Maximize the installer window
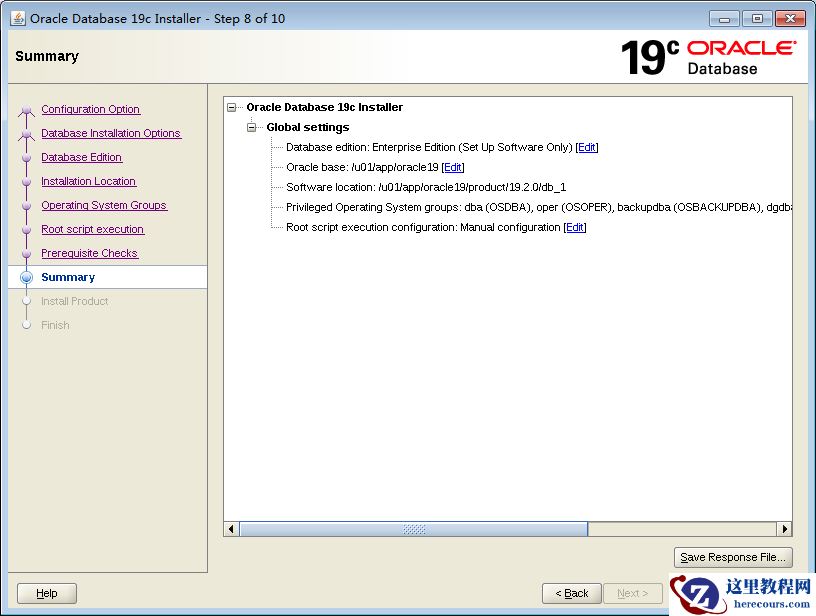The width and height of the screenshot is (816, 616). click(757, 19)
